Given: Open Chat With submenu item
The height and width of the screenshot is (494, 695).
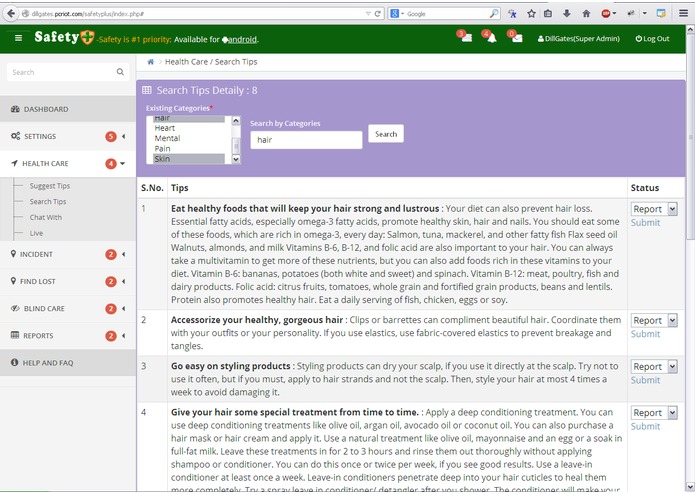Looking at the screenshot, I should [x=46, y=217].
